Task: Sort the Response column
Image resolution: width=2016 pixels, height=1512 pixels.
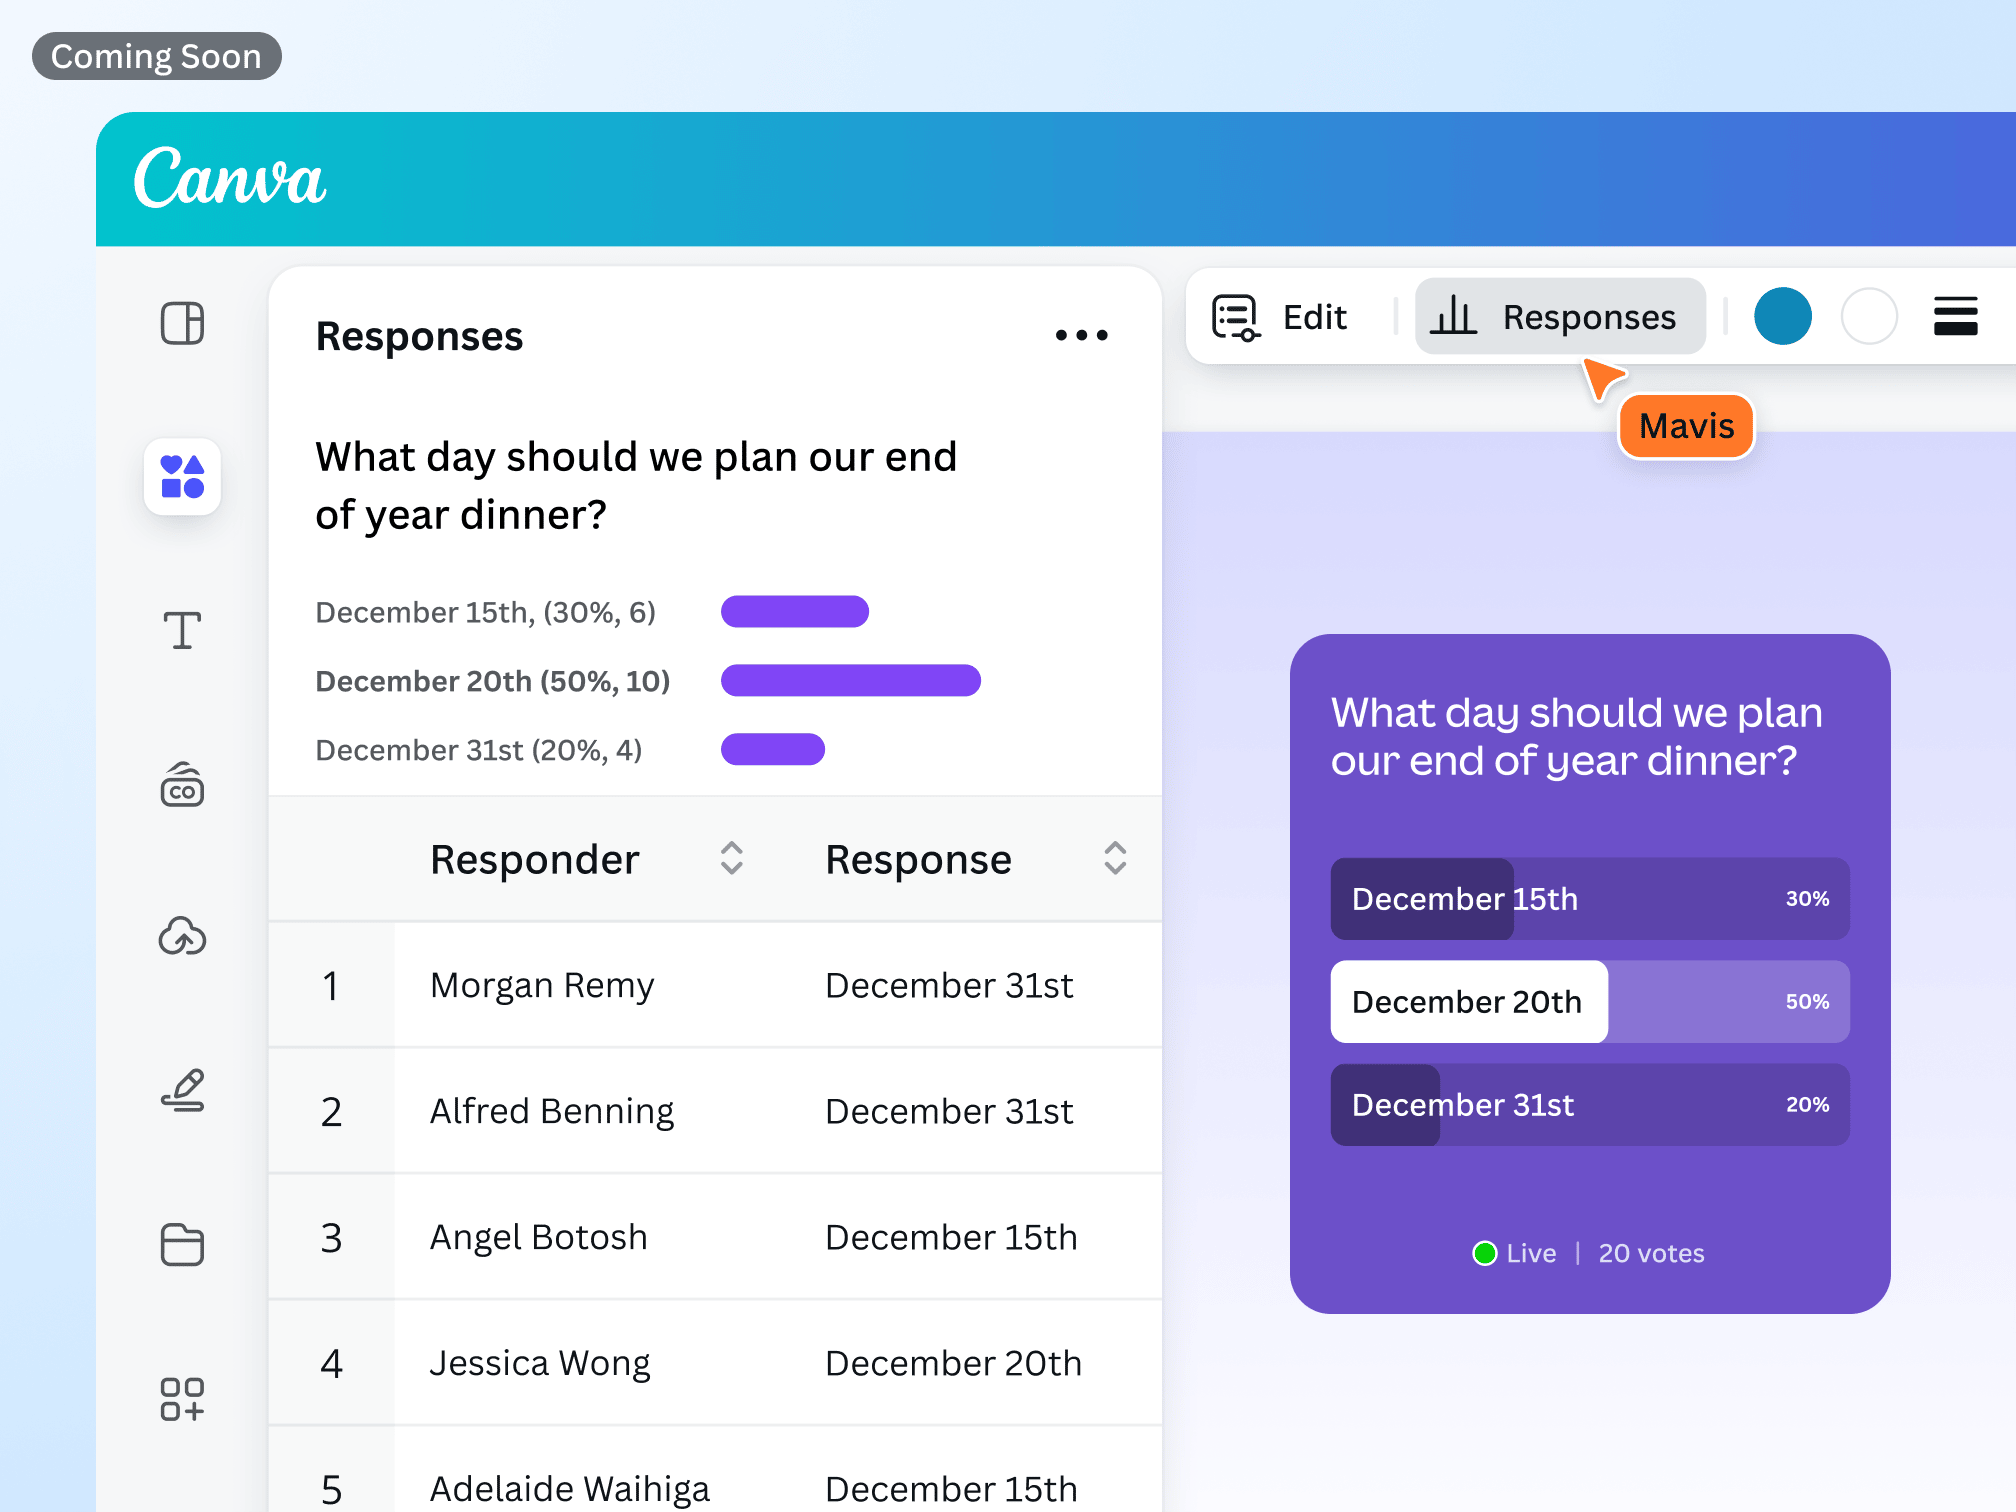Action: (1114, 858)
